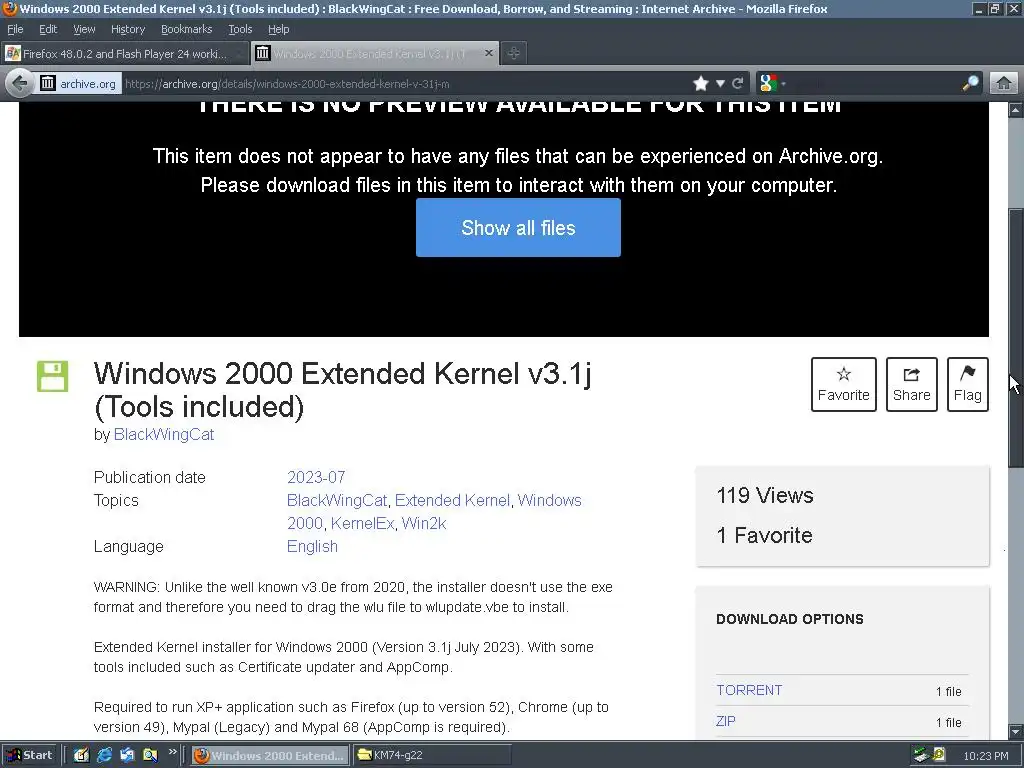Click the Windows 2000 Extended Kernel page title
Image resolution: width=1024 pixels, height=768 pixels.
coord(342,390)
